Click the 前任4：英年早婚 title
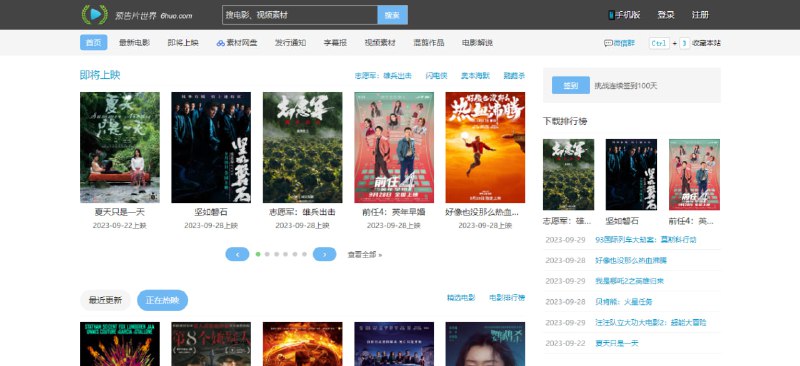This screenshot has height=366, width=800. (394, 212)
